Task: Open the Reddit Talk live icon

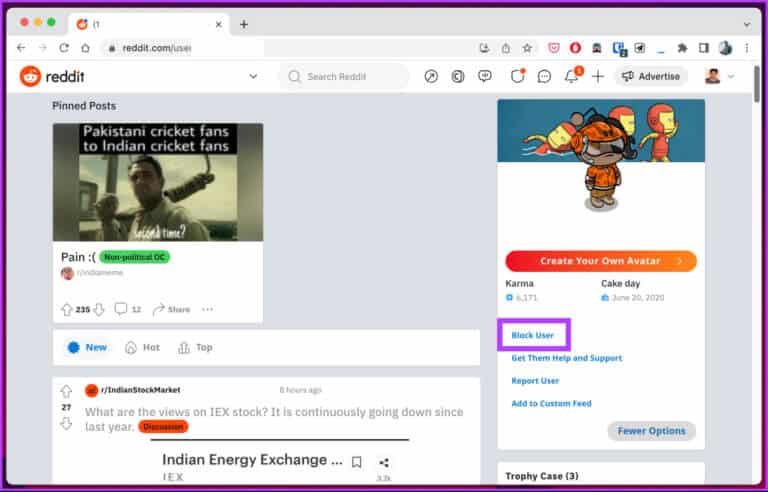Action: [485, 76]
